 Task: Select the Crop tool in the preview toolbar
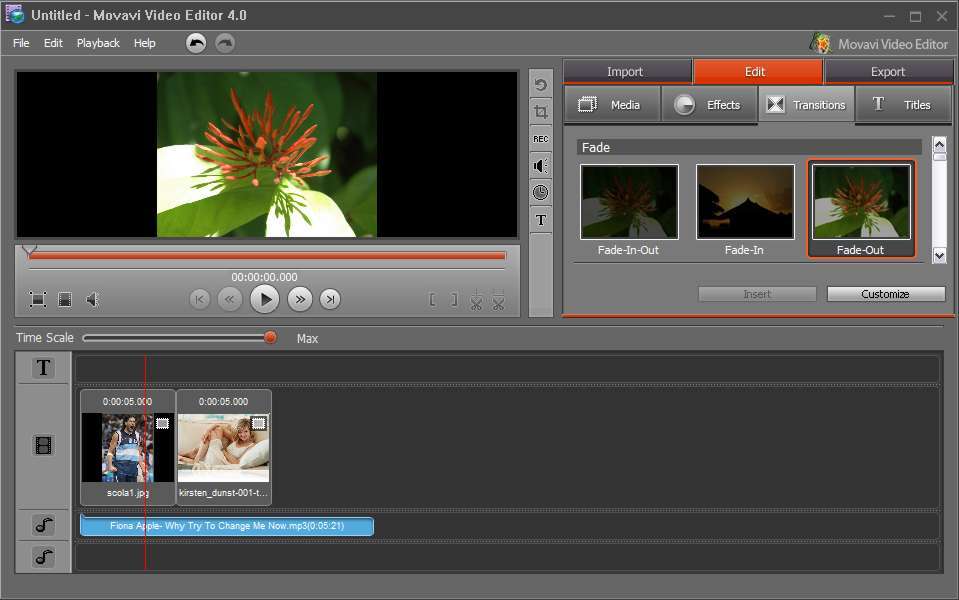540,112
